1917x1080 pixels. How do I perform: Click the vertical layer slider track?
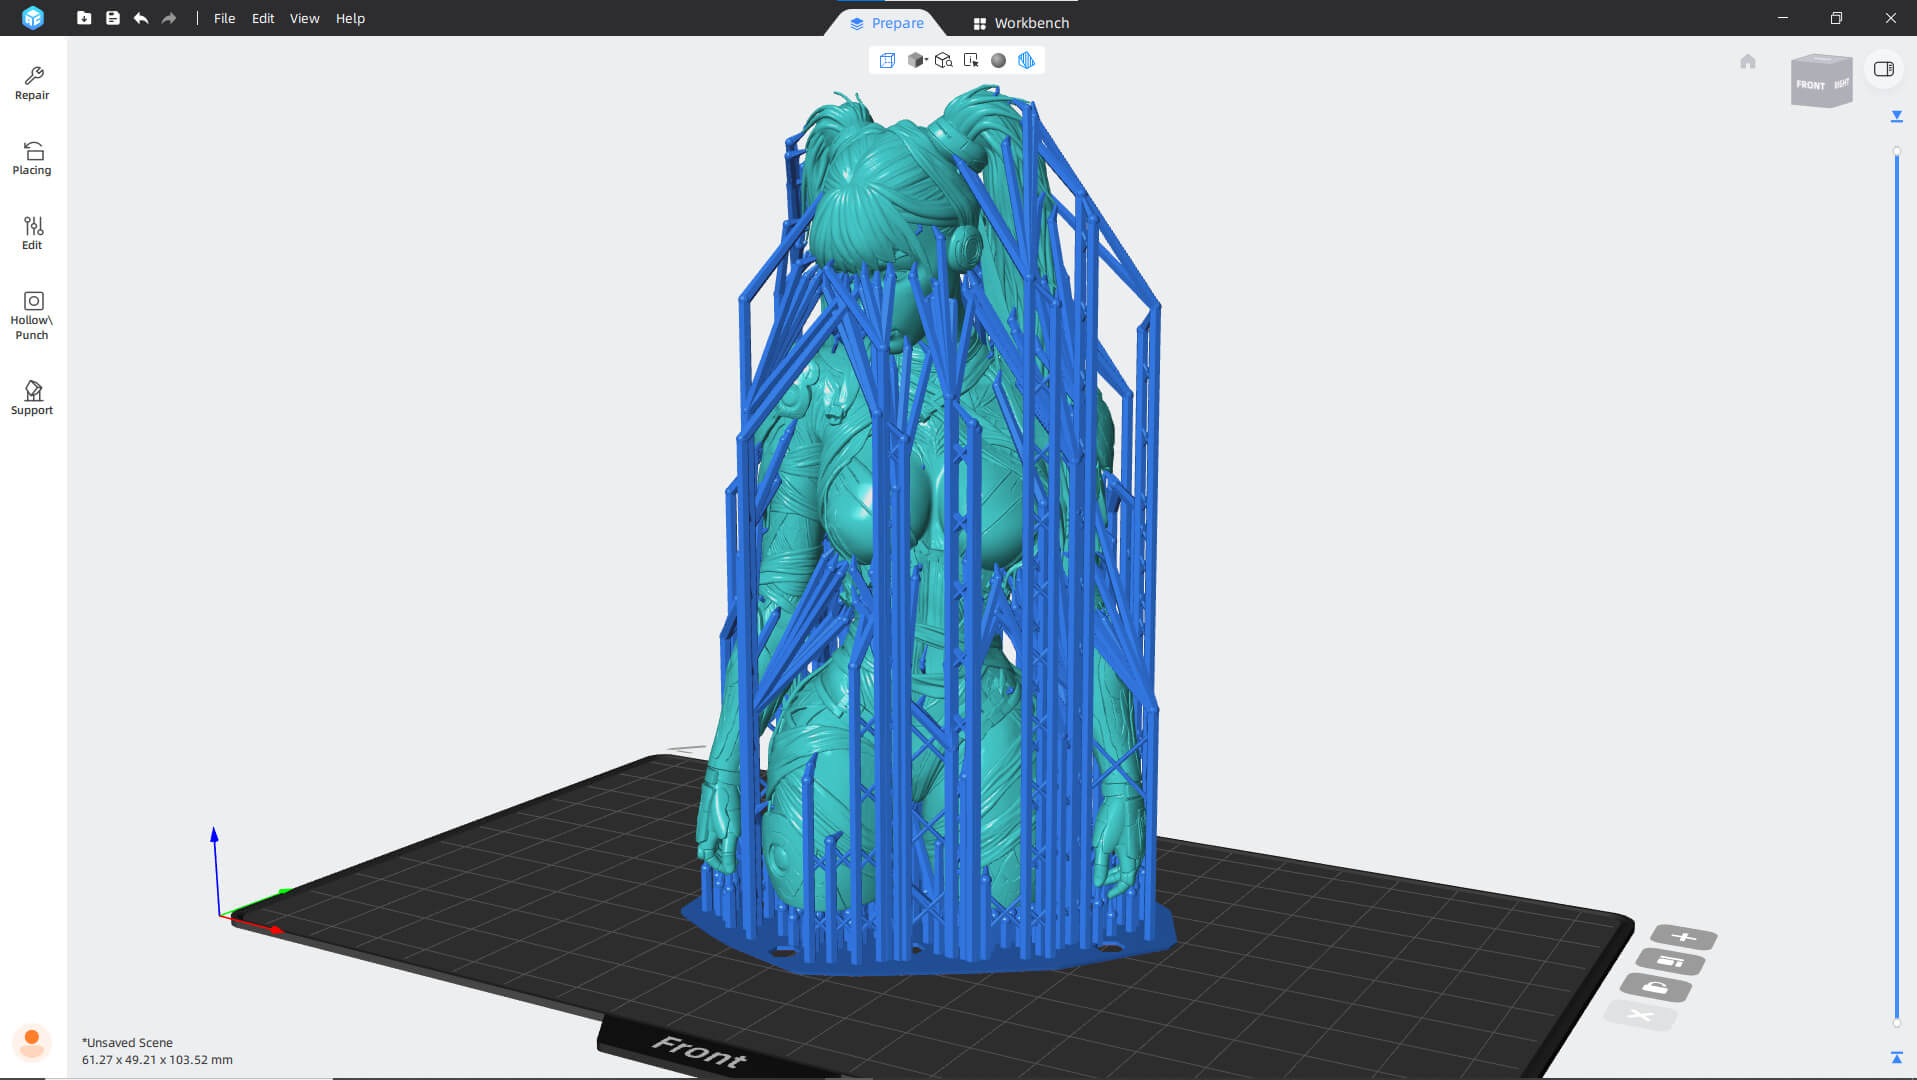click(x=1897, y=587)
